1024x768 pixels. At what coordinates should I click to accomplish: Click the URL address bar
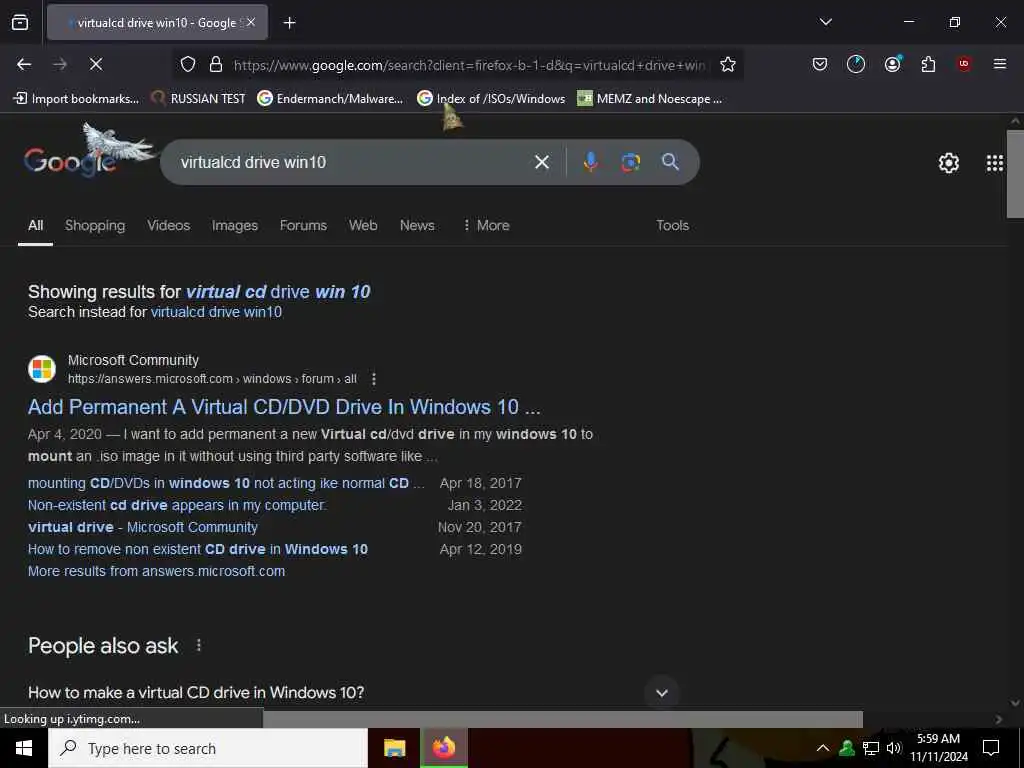click(x=469, y=65)
